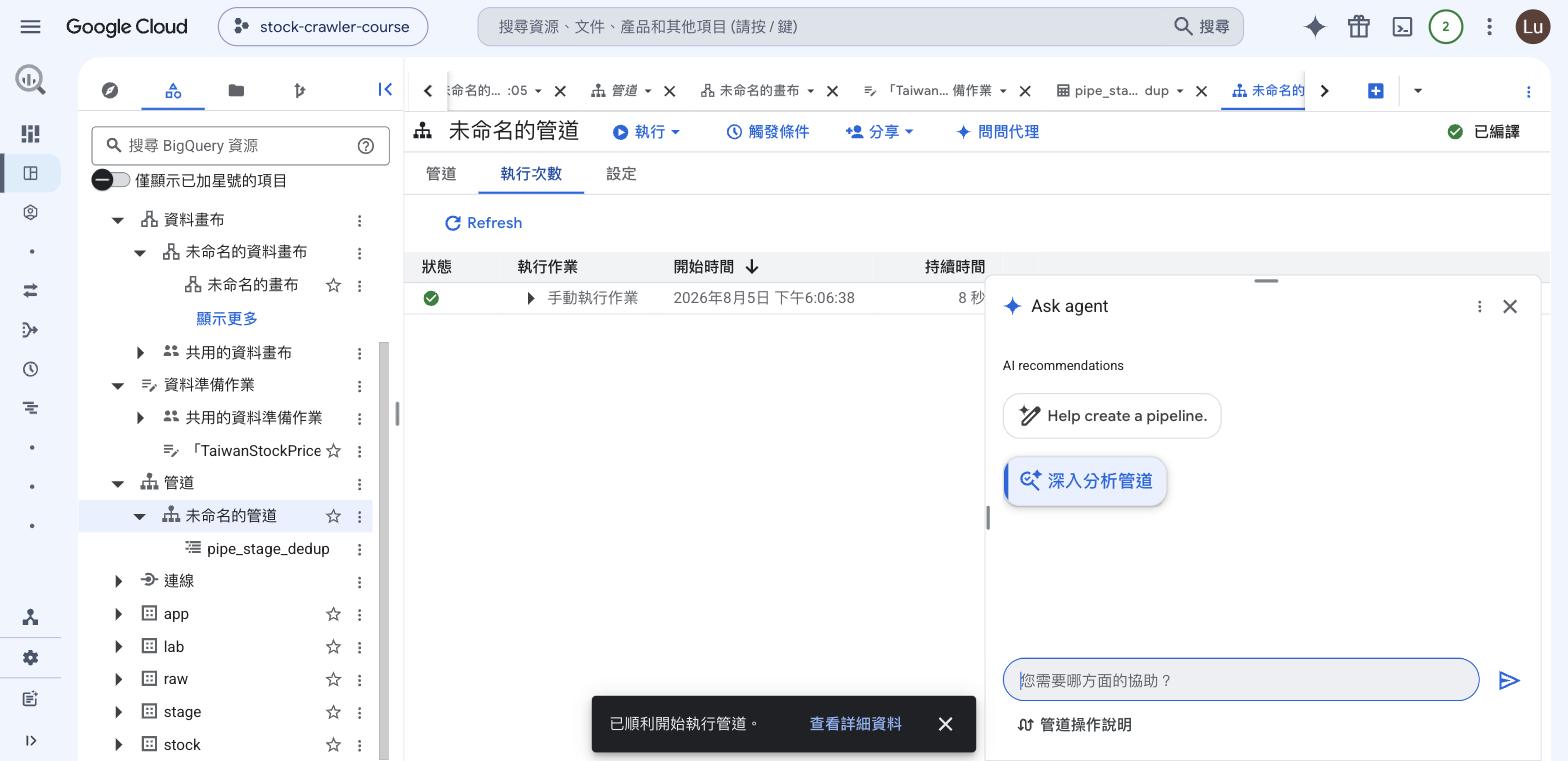Open Ask agent panel options menu
Screen dimensions: 1568x761
[1479, 306]
